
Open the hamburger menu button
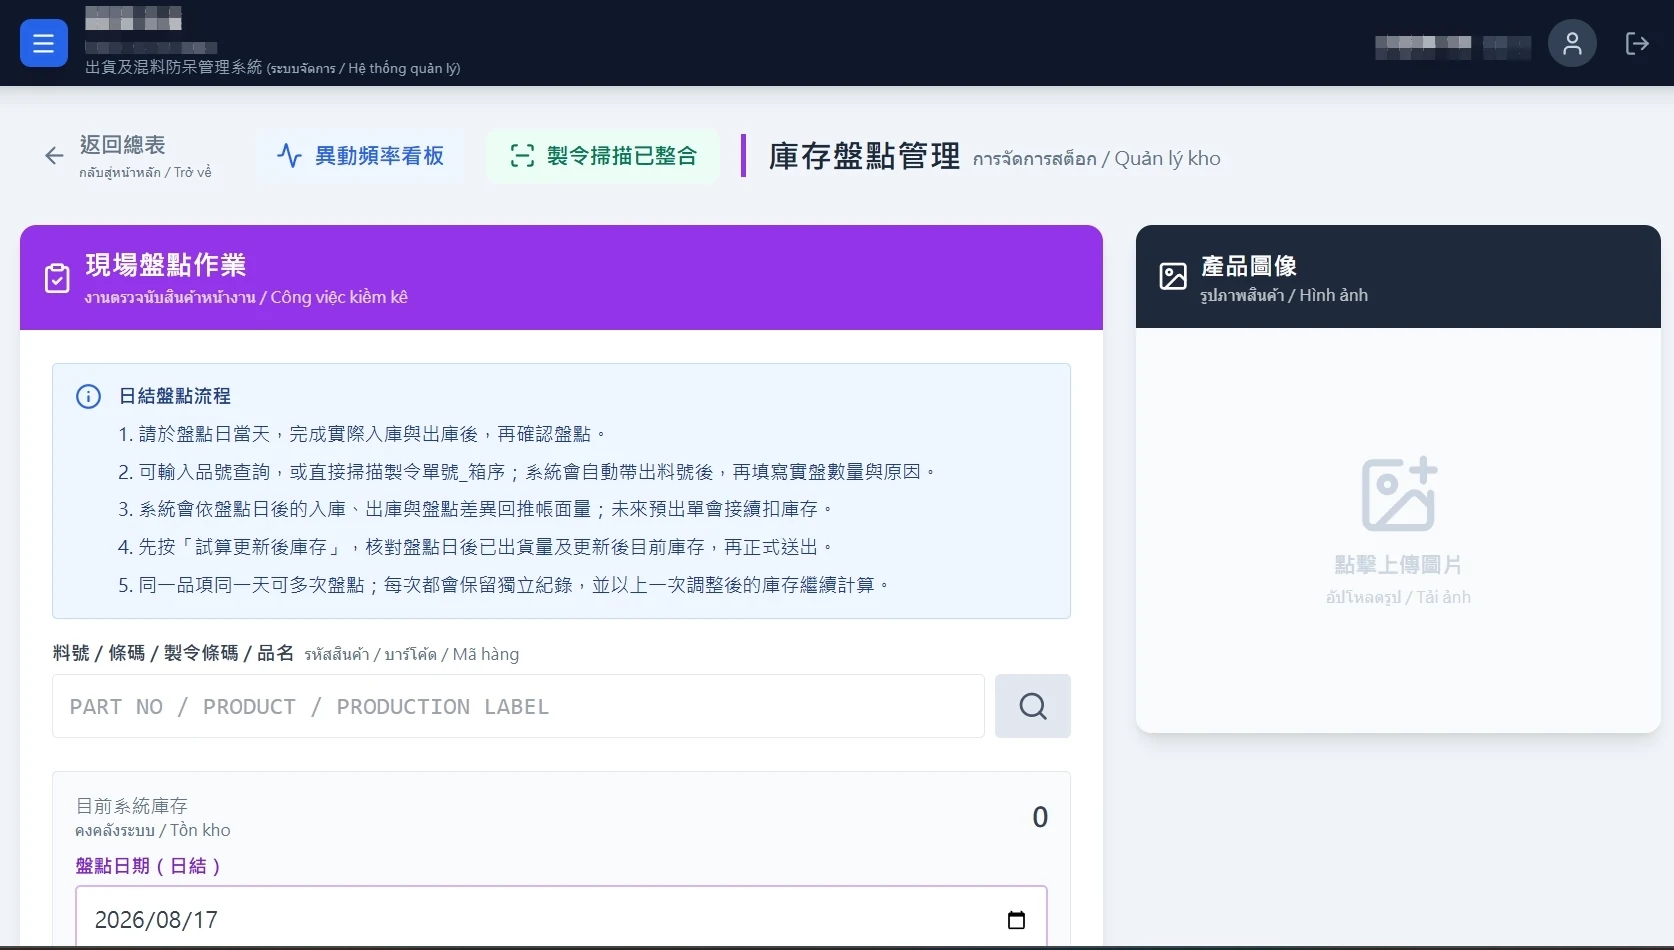(44, 43)
